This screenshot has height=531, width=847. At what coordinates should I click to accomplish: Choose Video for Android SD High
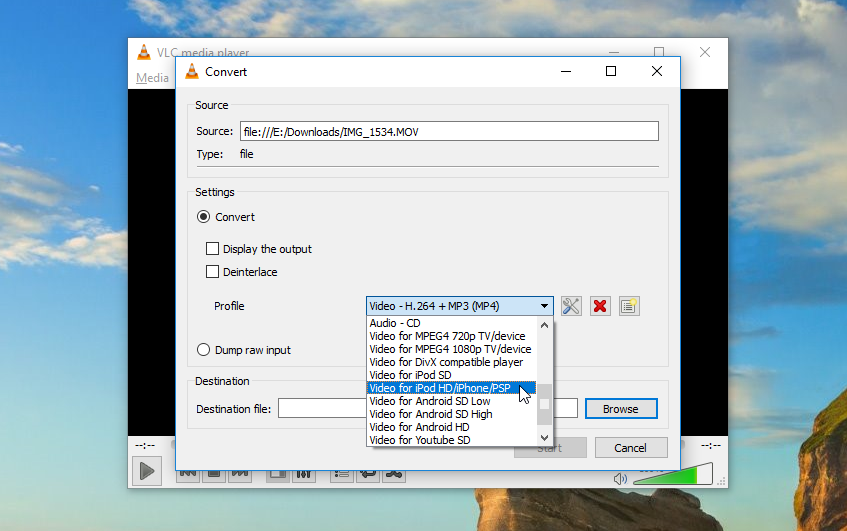point(452,414)
